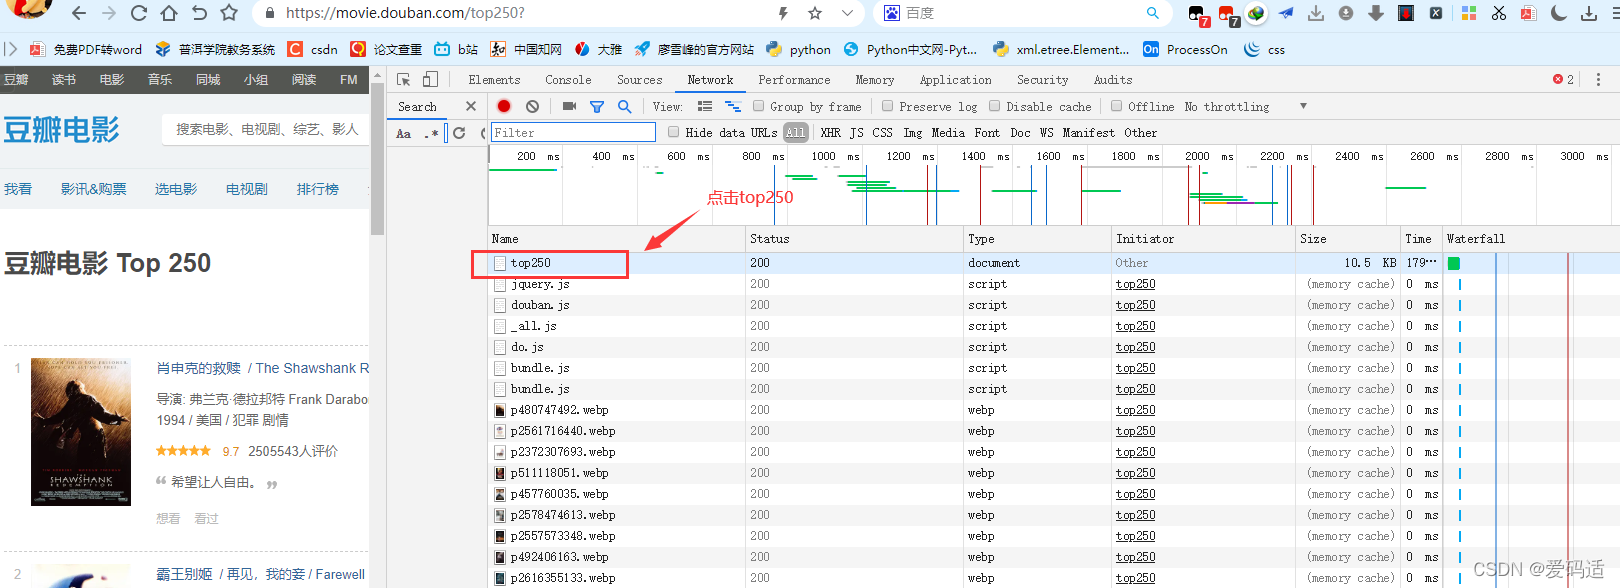Image resolution: width=1620 pixels, height=588 pixels.
Task: Enable Disable cache checkbox
Action: point(994,106)
